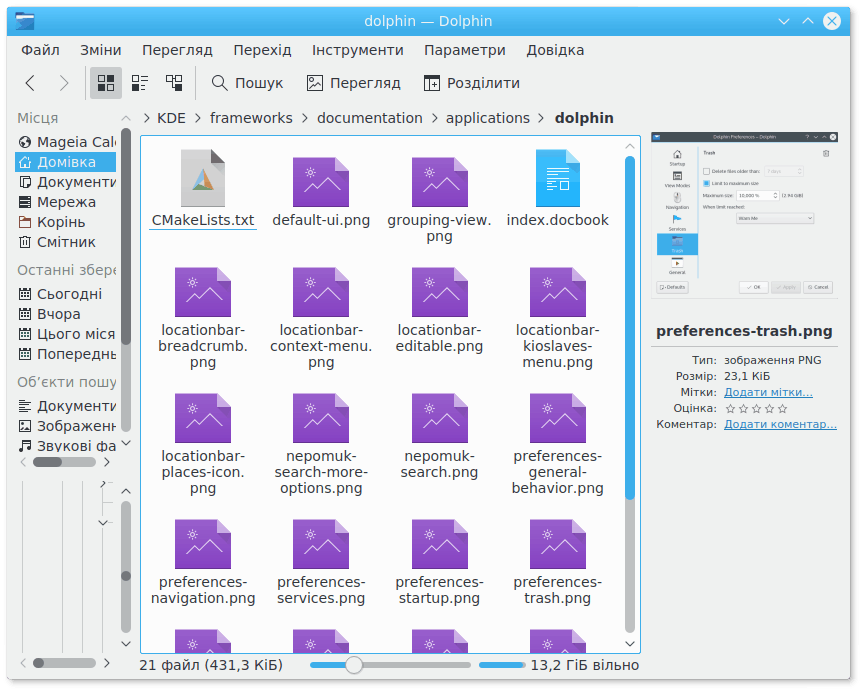Go back with the left arrow button
Screen dimensions: 863x692
(30, 83)
